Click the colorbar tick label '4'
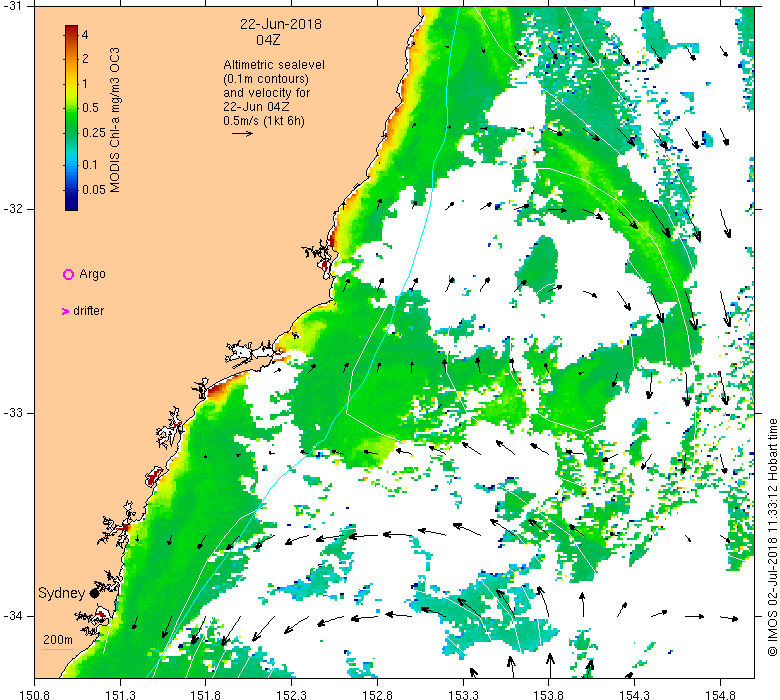This screenshot has height=700, width=780. 85,35
